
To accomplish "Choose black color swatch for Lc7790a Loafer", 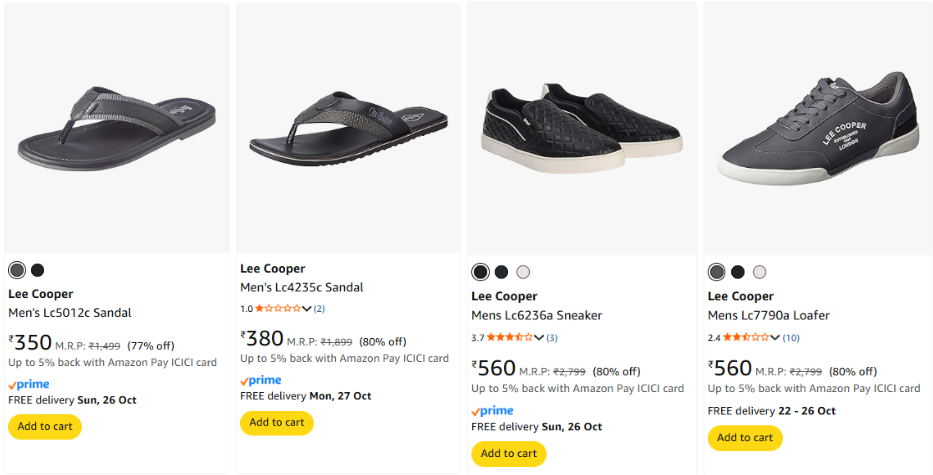I will [738, 272].
